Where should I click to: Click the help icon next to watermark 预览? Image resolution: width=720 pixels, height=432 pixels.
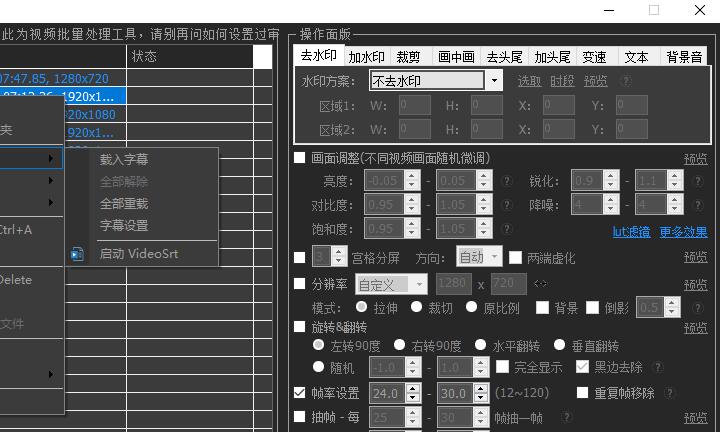tap(626, 81)
